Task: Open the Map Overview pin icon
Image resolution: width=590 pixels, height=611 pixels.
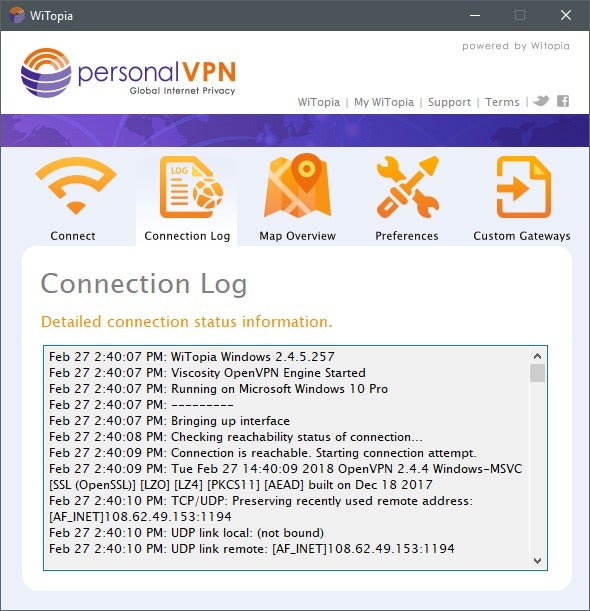Action: [x=298, y=185]
